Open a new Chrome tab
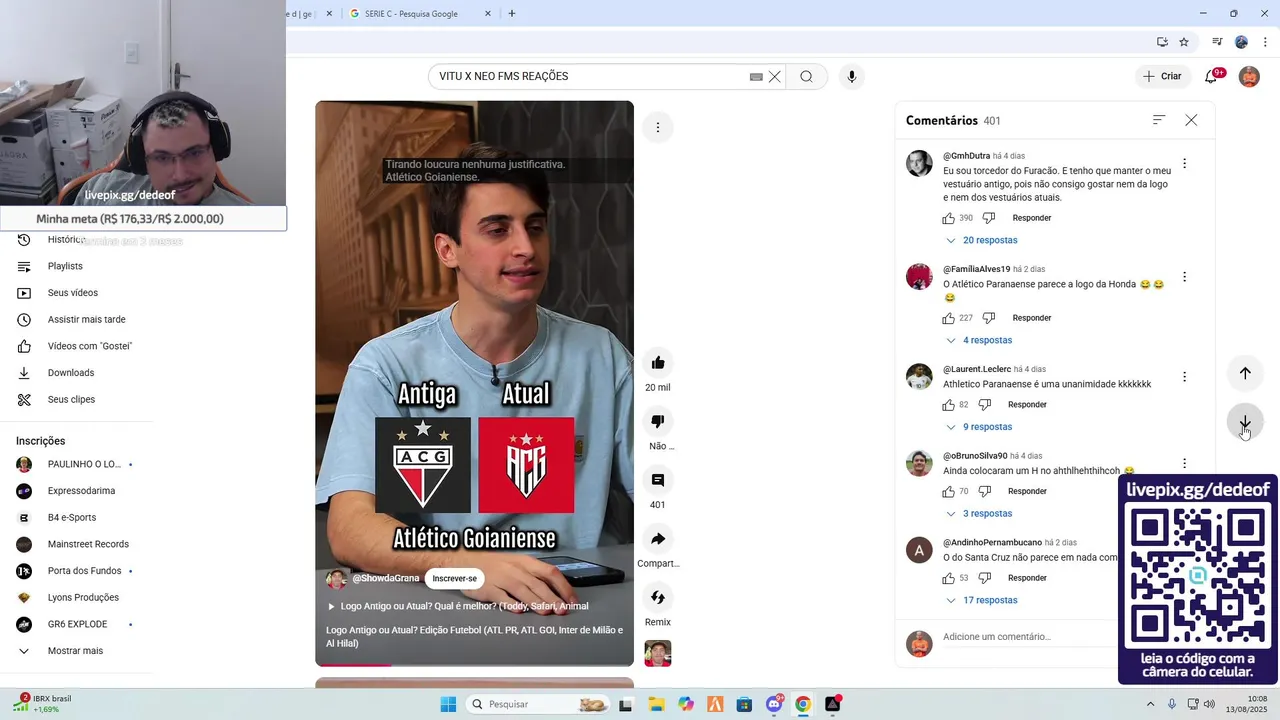Screen dimensions: 1280x720 tap(512, 14)
